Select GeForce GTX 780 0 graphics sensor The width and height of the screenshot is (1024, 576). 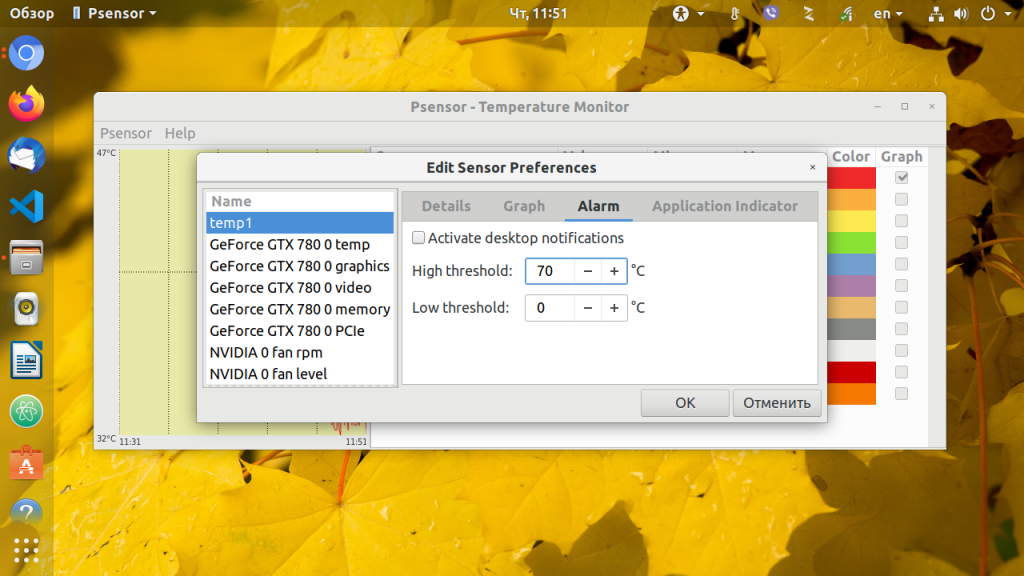(x=300, y=266)
